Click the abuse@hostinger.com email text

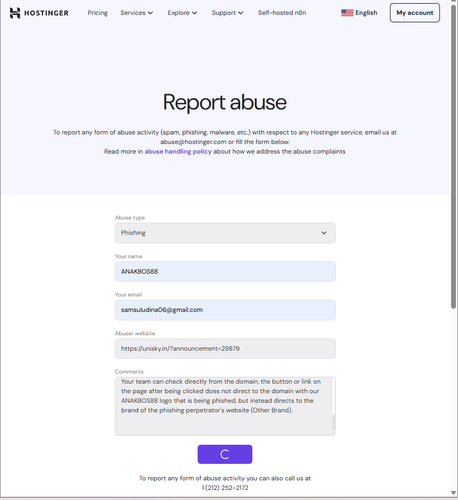click(x=193, y=142)
